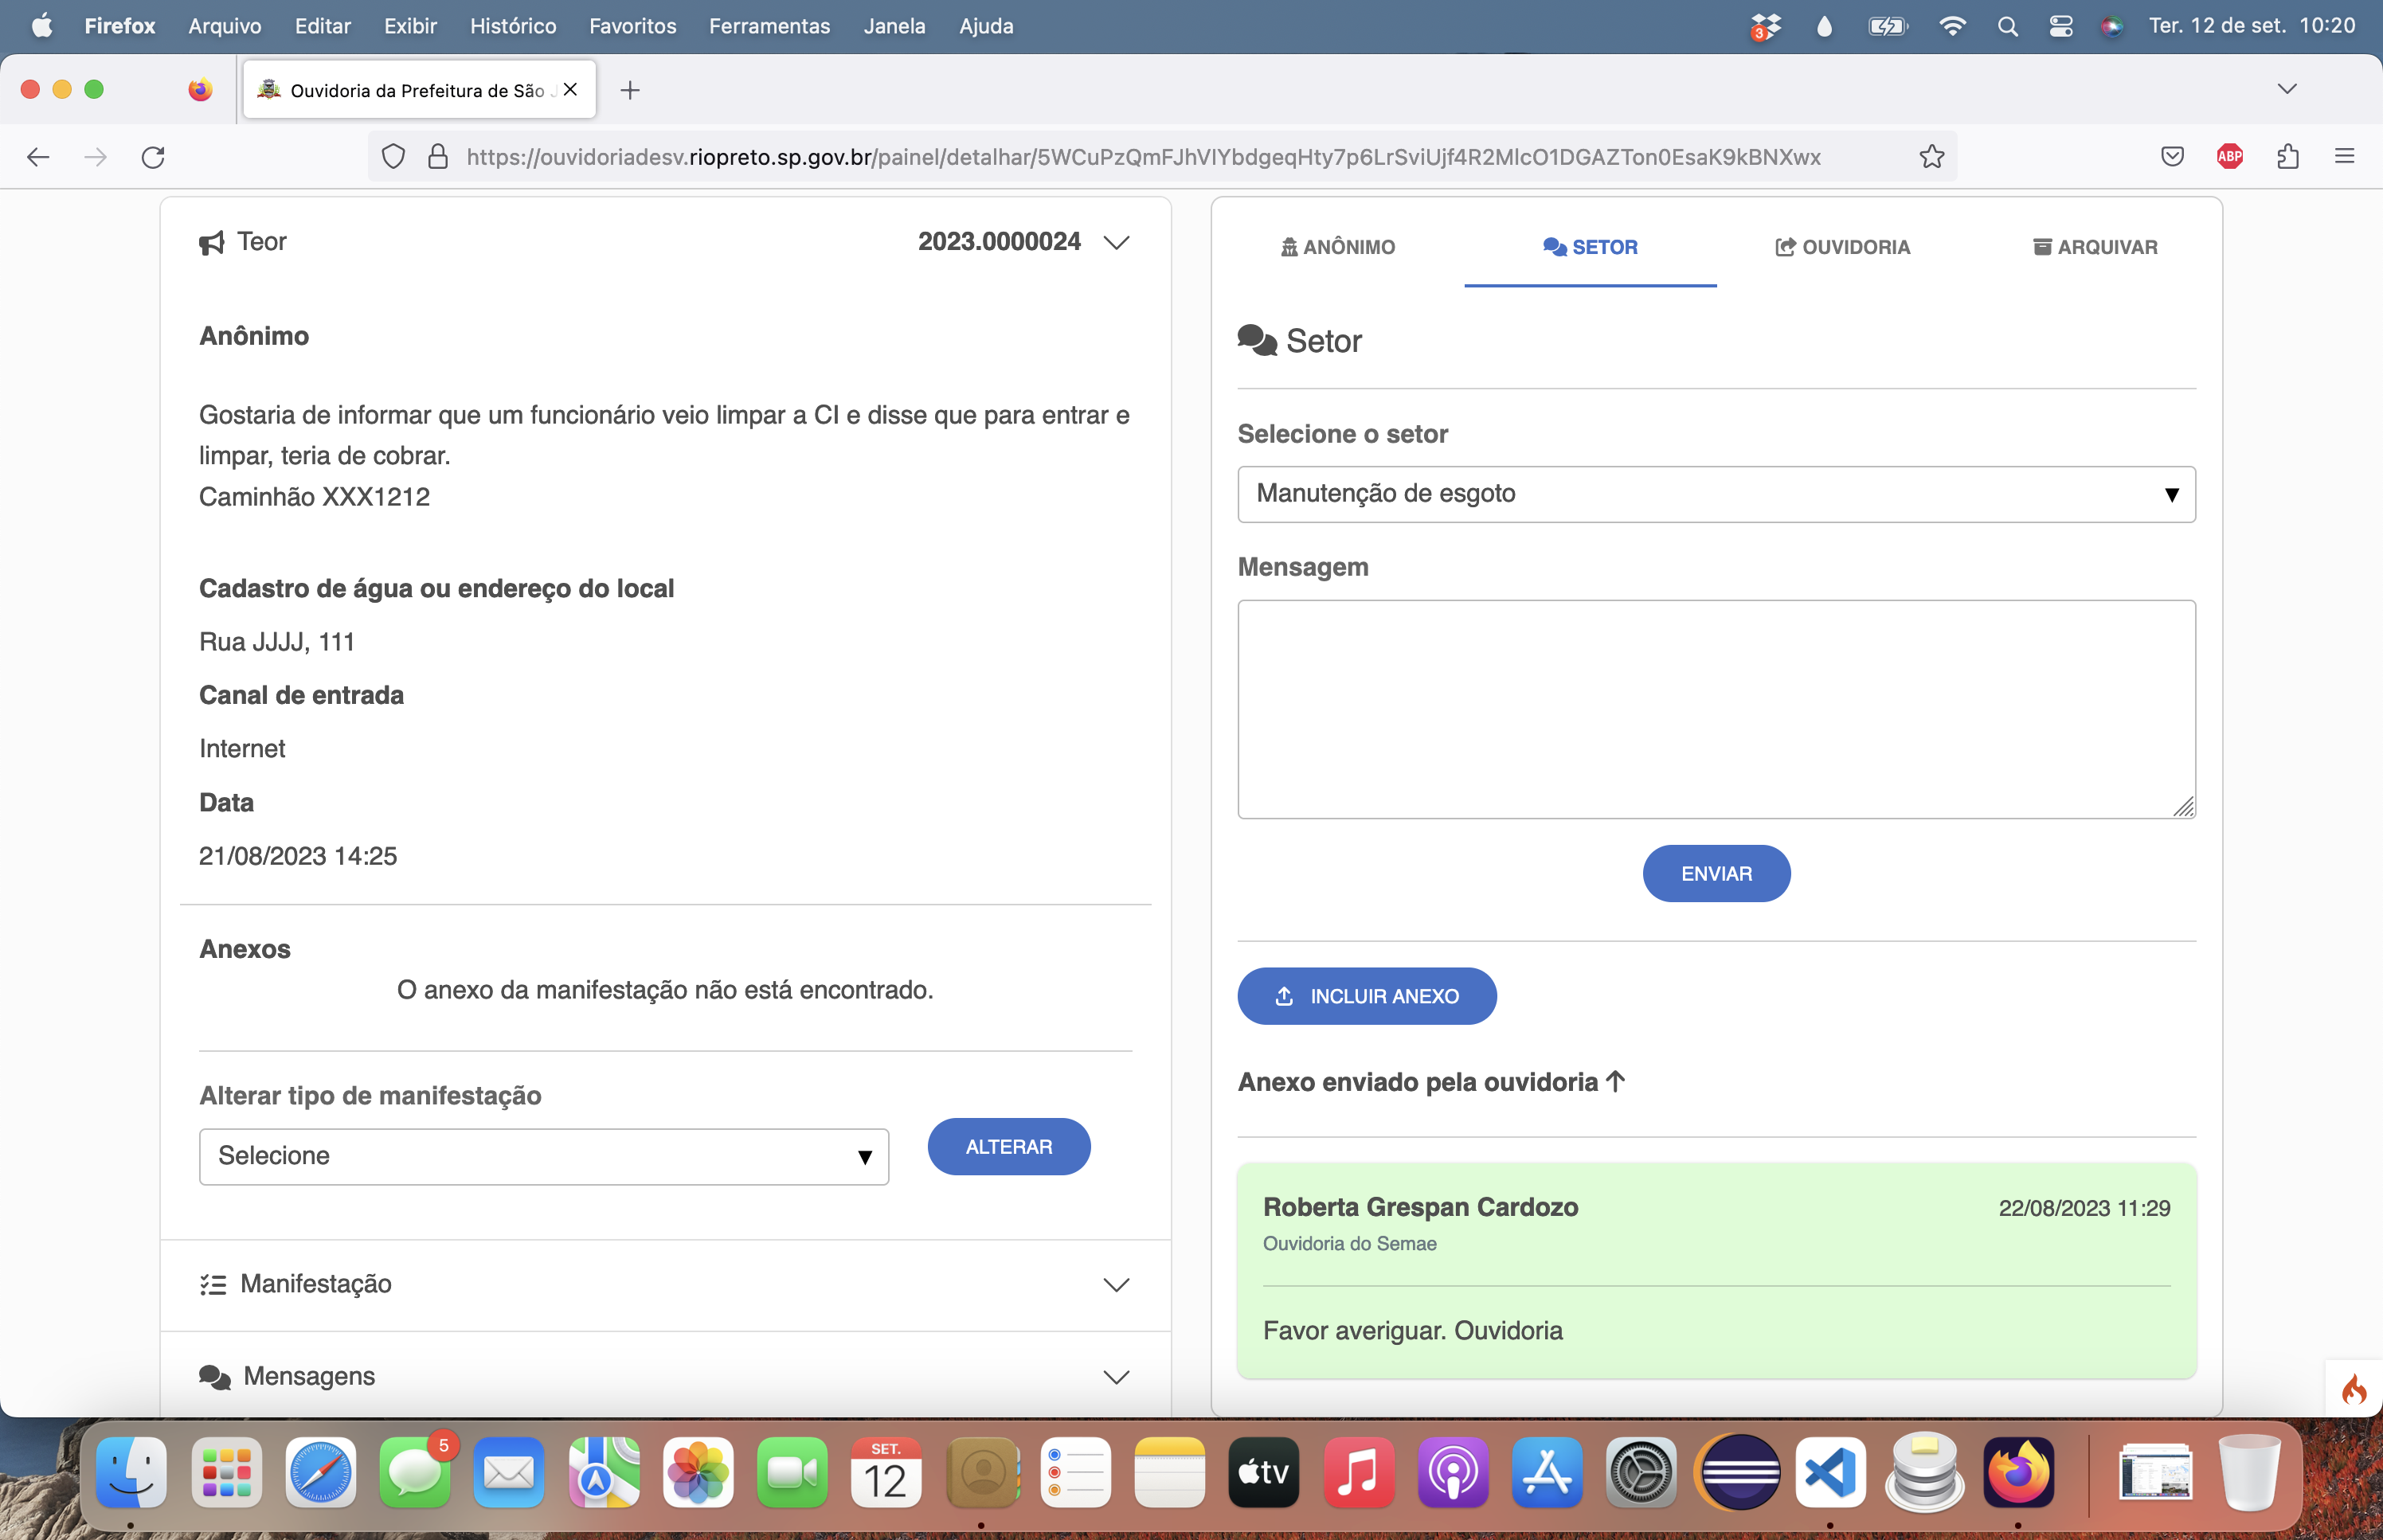The height and width of the screenshot is (1540, 2383).
Task: Expand the Manifestação section
Action: click(x=1116, y=1284)
